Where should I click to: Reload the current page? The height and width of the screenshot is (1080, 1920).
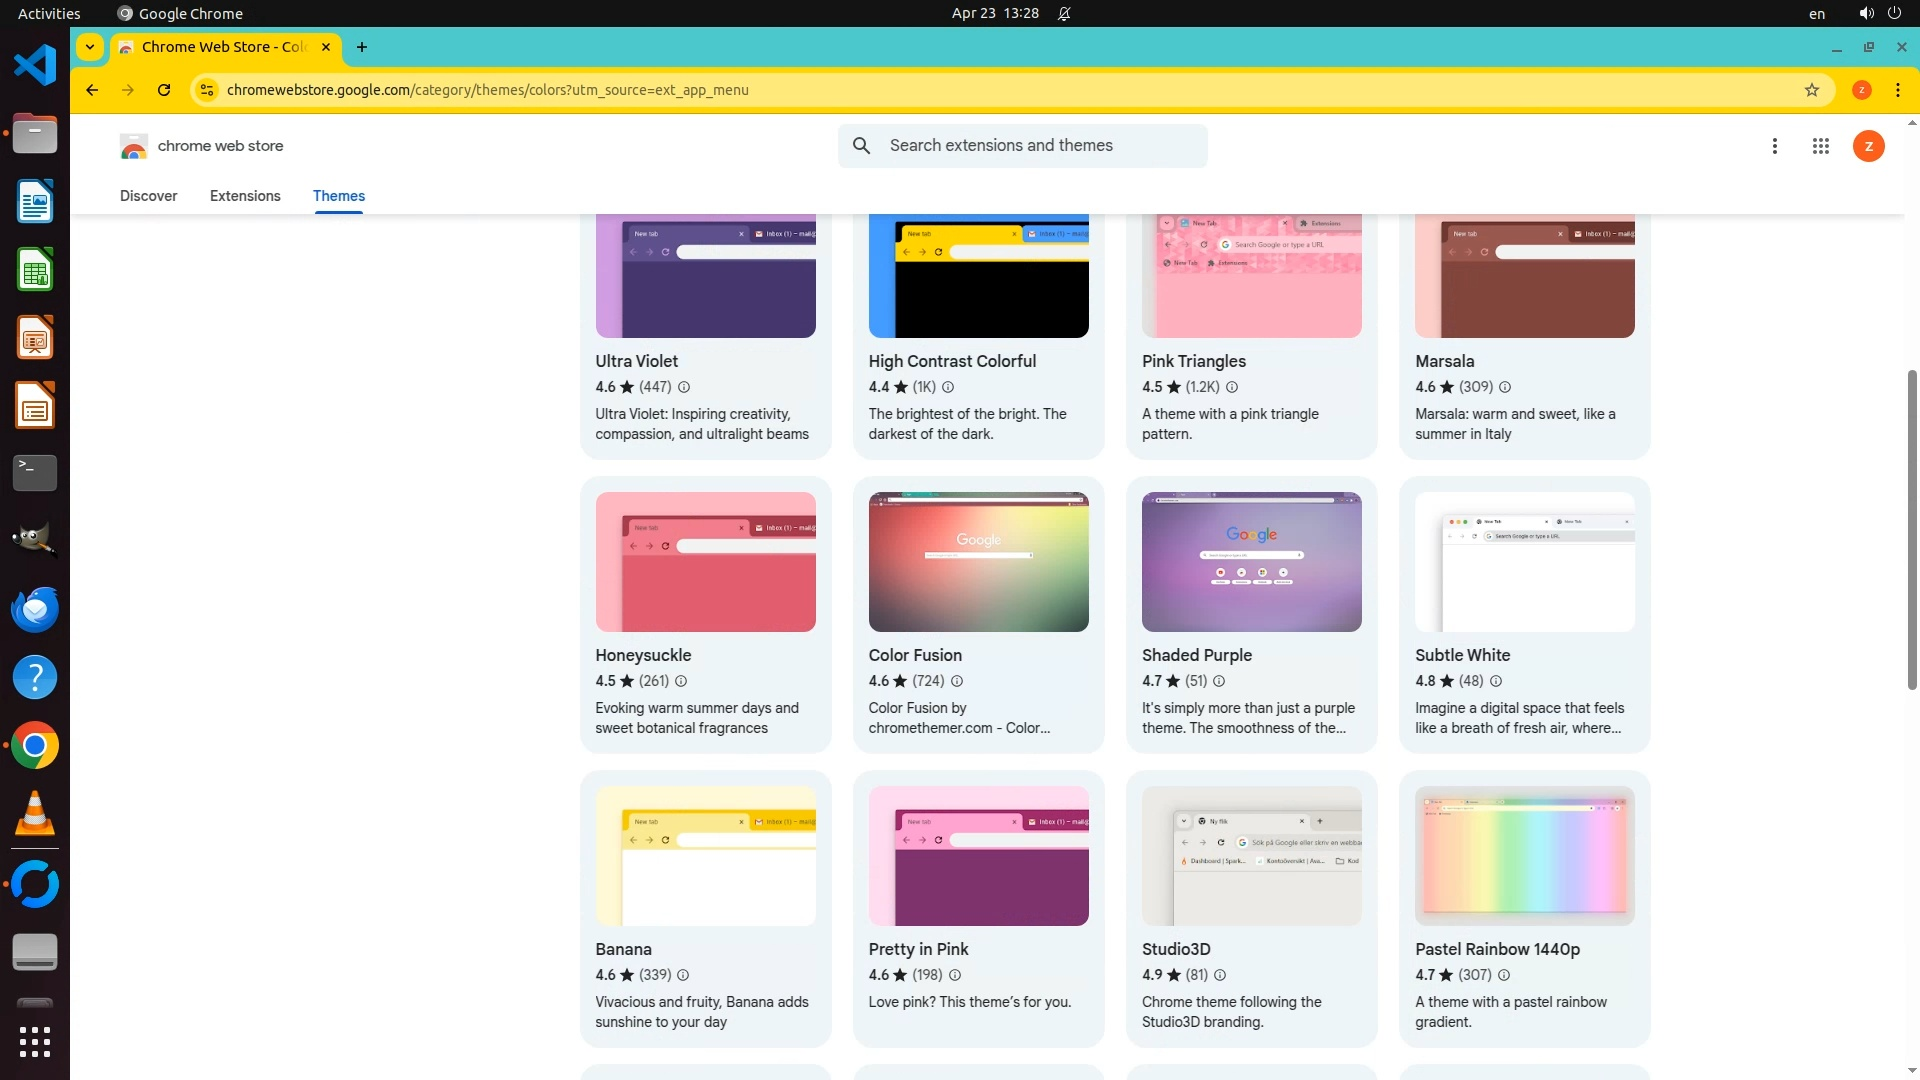[x=164, y=90]
